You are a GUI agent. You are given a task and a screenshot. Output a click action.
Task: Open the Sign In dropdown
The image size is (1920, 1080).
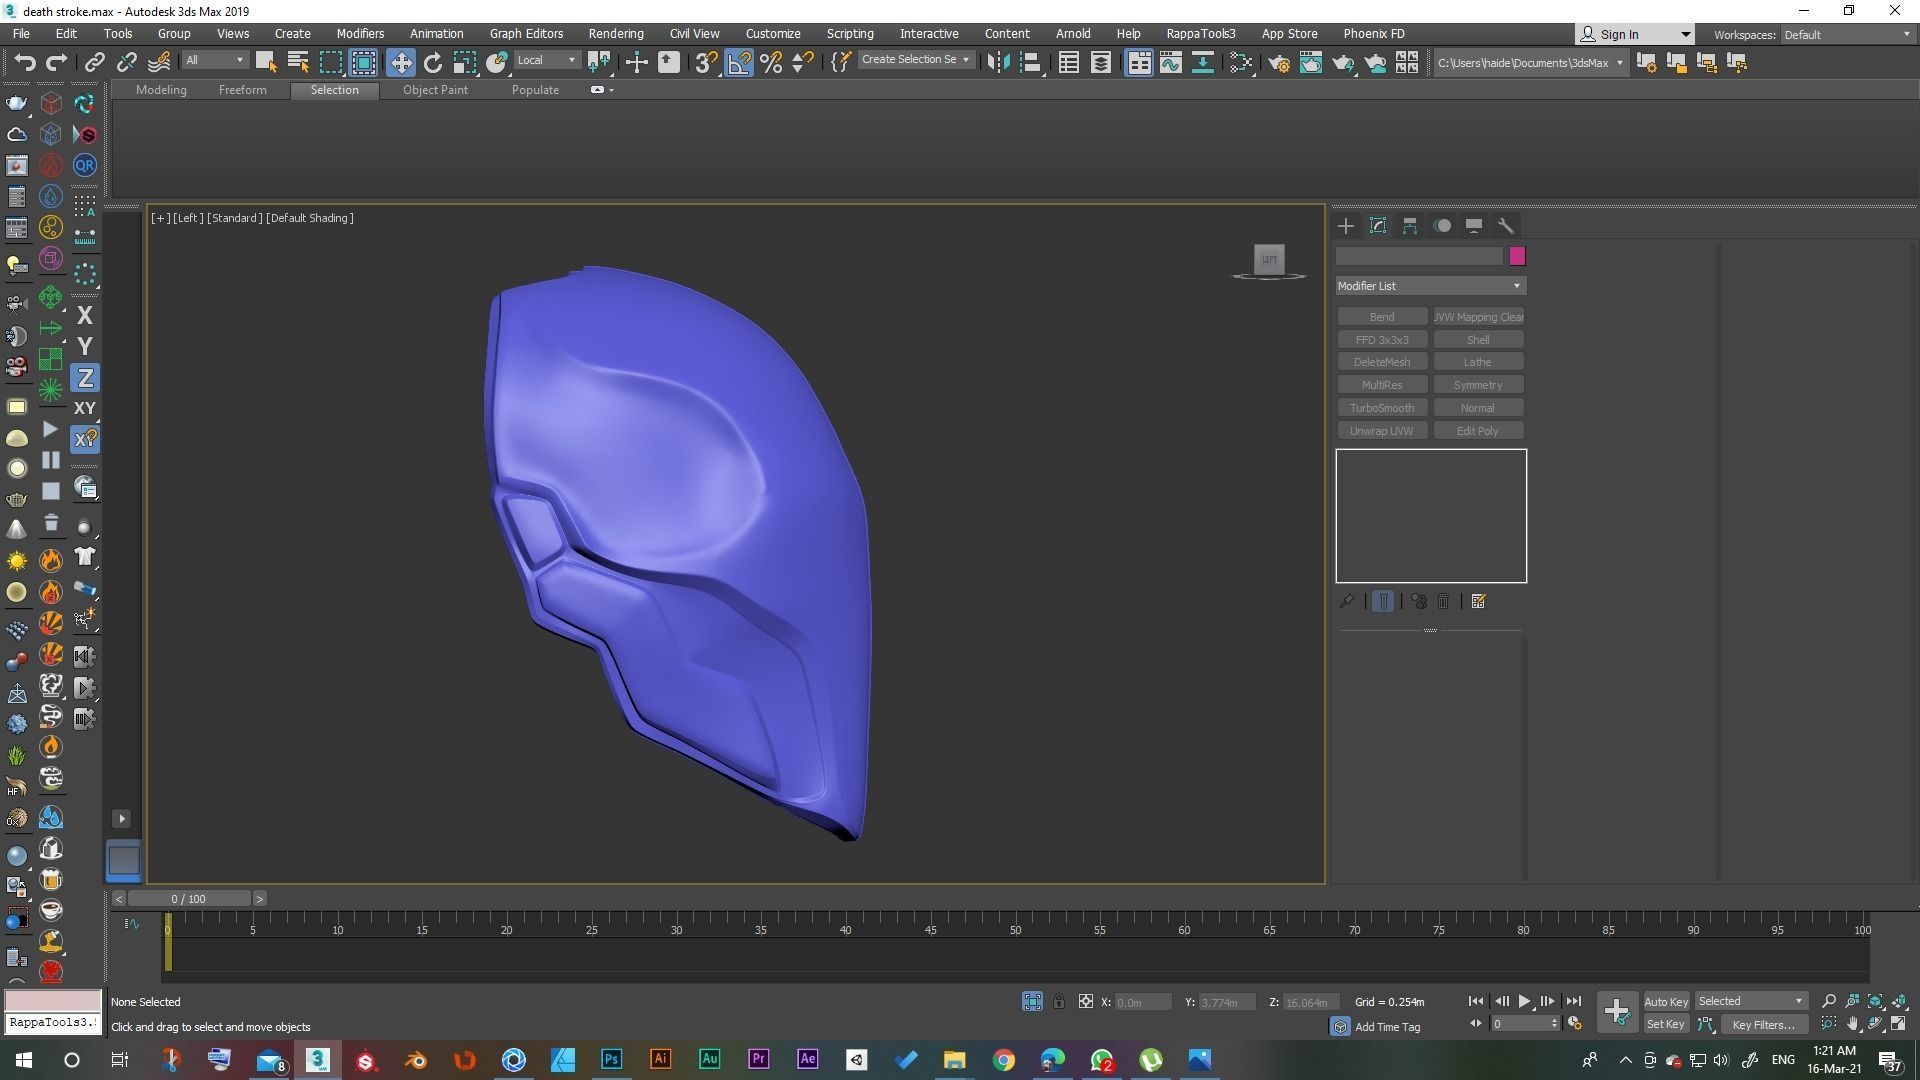(x=1635, y=35)
